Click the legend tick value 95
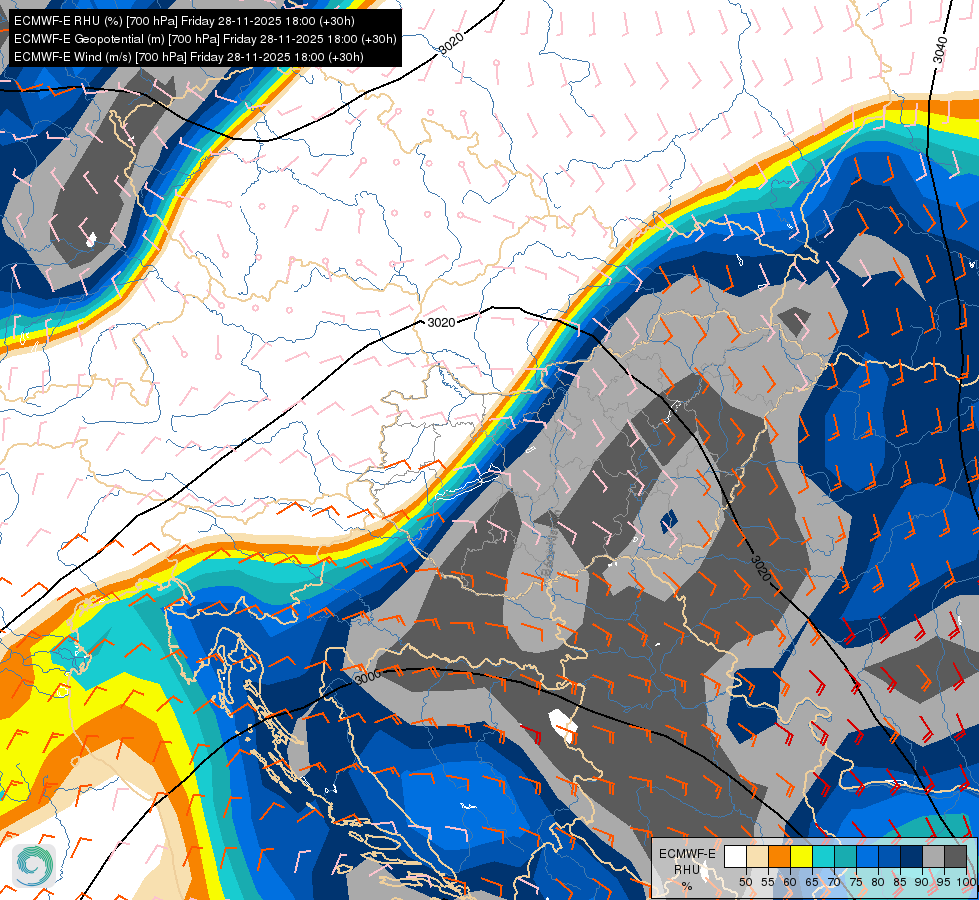The height and width of the screenshot is (900, 979). [943, 882]
